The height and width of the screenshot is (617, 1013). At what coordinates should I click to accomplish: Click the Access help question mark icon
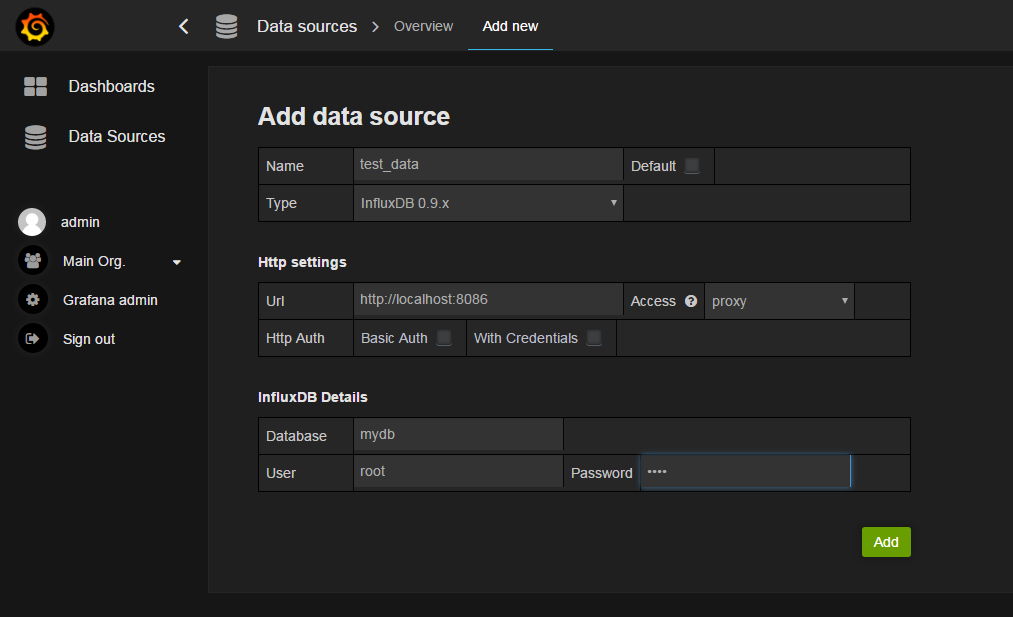(691, 301)
